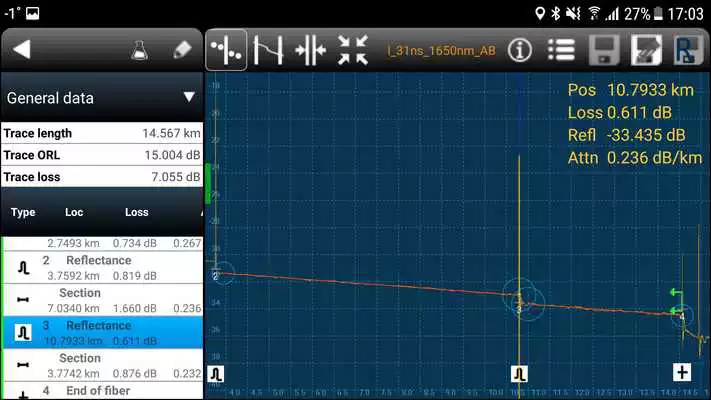Tap the muted sound status icon
Image resolution: width=711 pixels, height=400 pixels.
(x=573, y=13)
